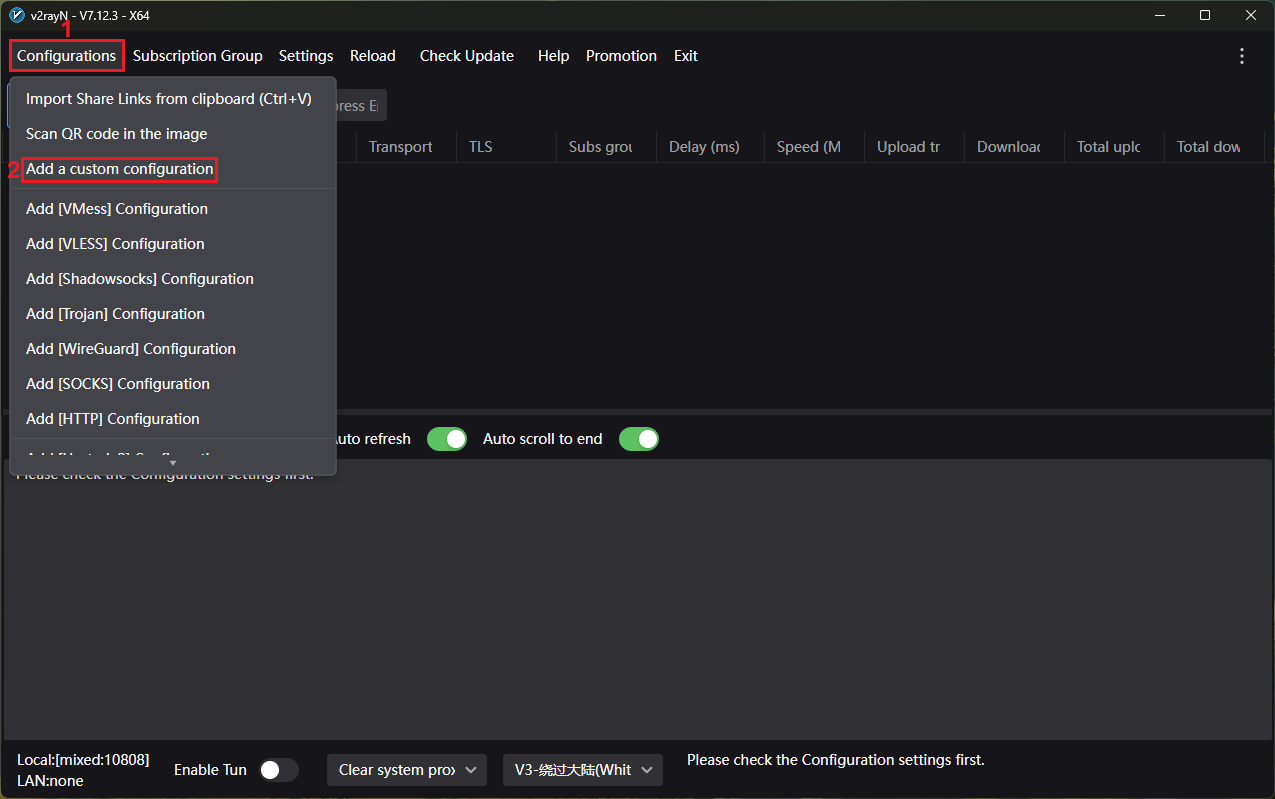1275x799 pixels.
Task: Click the v2rayN app logo icon
Action: click(x=16, y=15)
